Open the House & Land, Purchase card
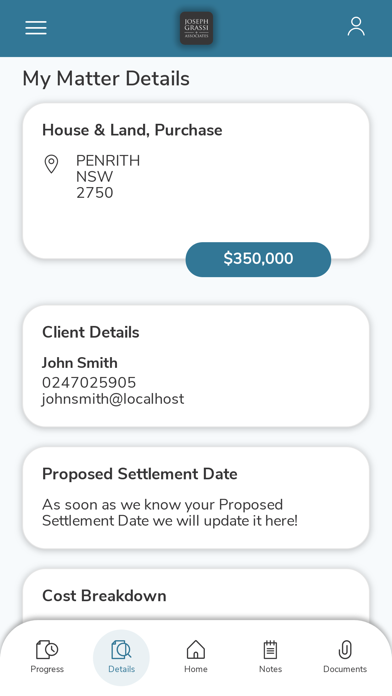Viewport: 392px width, 696px height. click(x=196, y=181)
